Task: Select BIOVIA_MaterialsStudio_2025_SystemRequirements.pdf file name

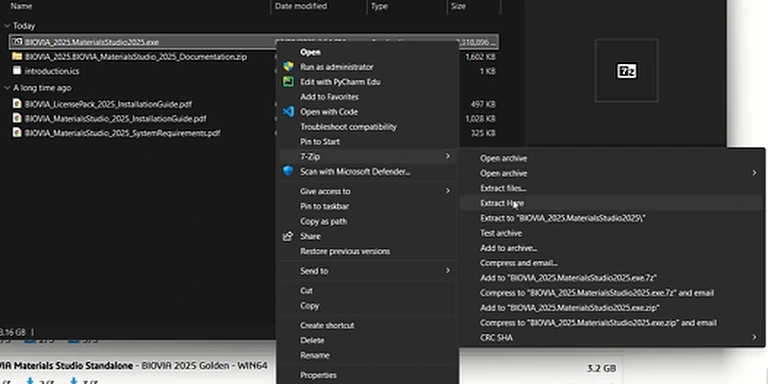Action: point(122,133)
